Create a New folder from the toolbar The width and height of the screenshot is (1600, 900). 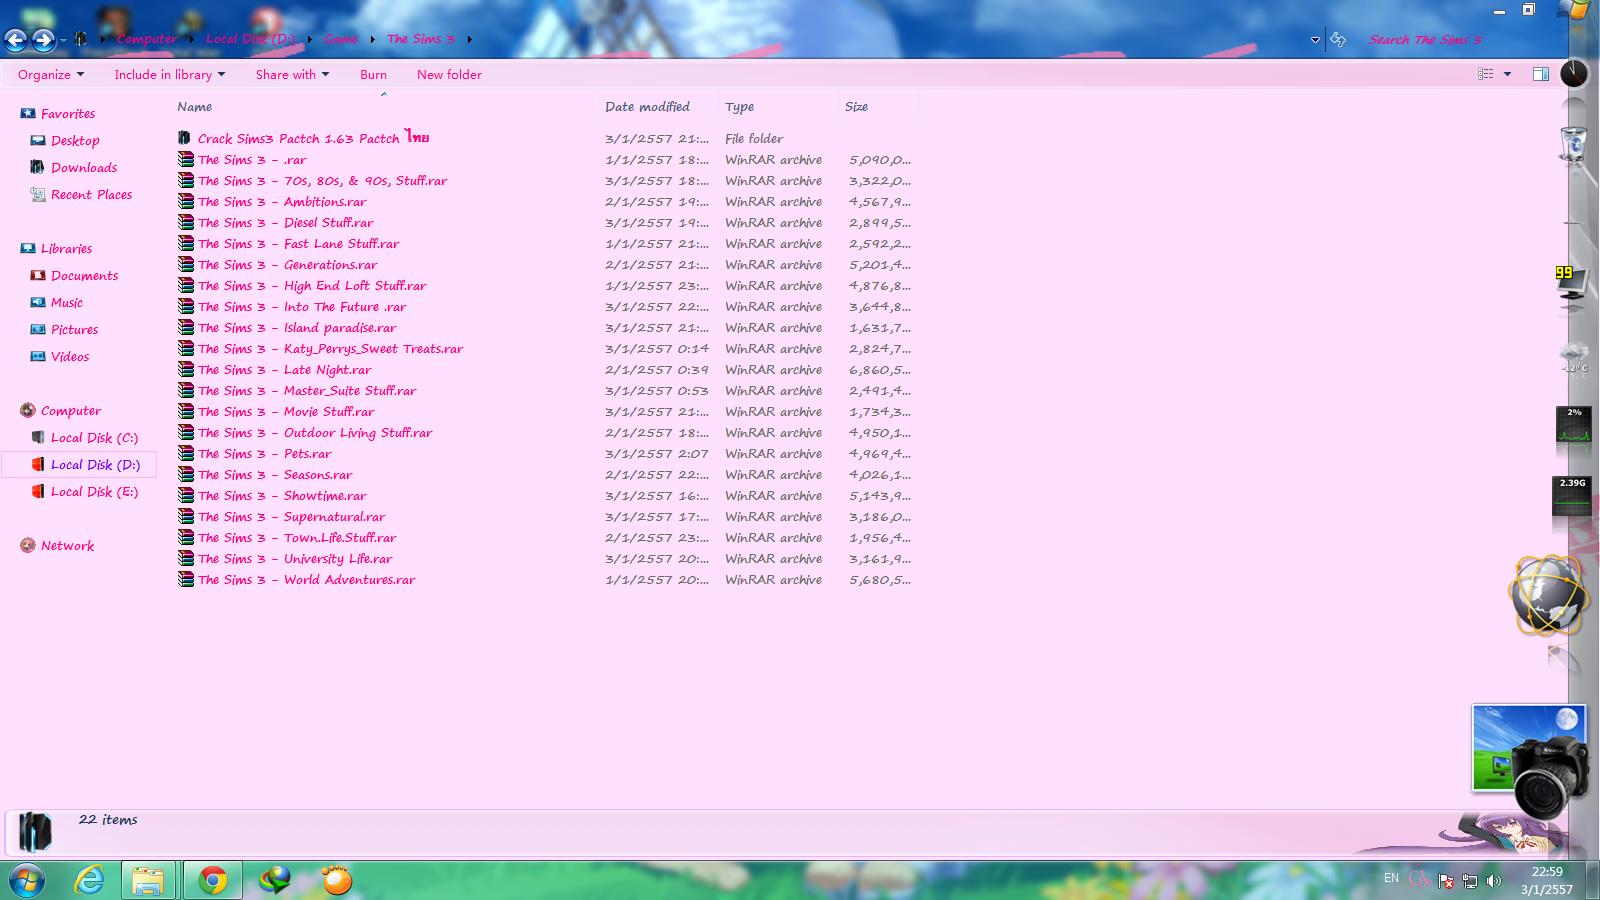(x=449, y=74)
